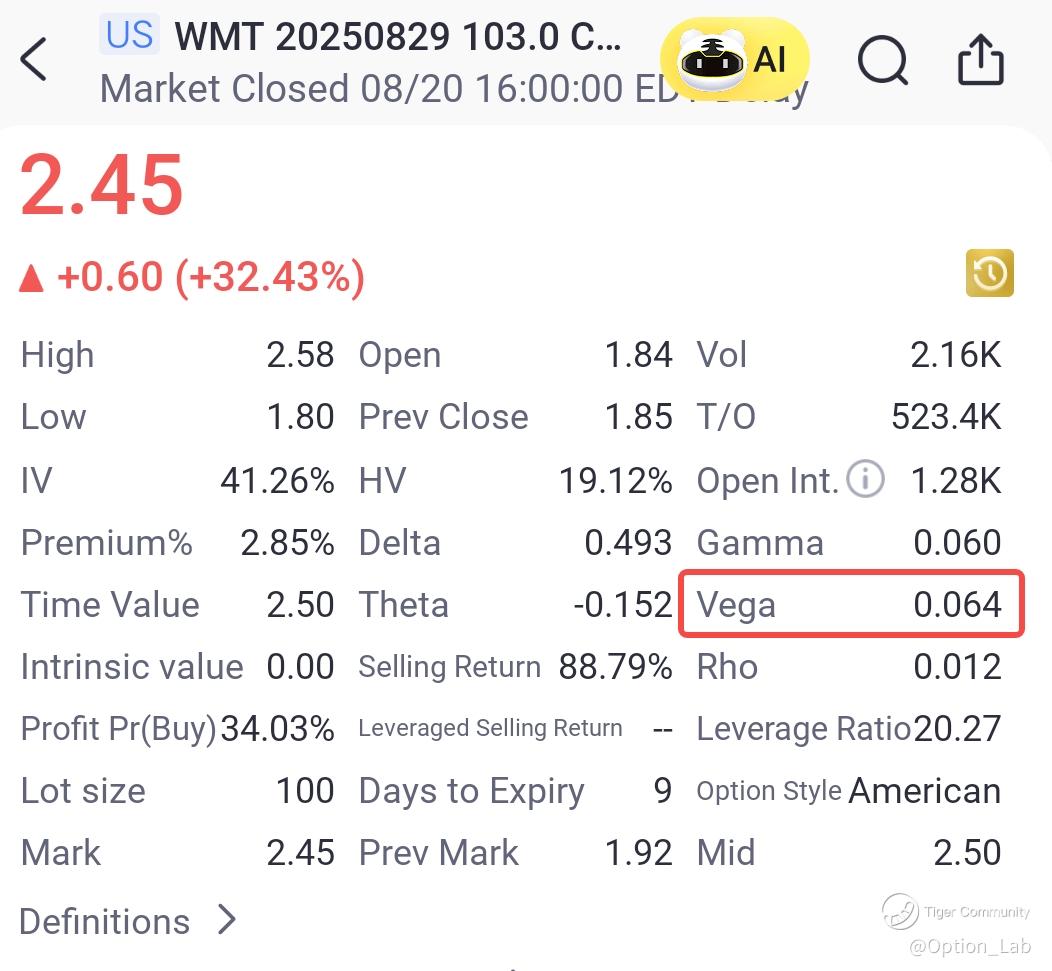1052x971 pixels.
Task: Tap the Delta 0.493 value
Action: [628, 543]
